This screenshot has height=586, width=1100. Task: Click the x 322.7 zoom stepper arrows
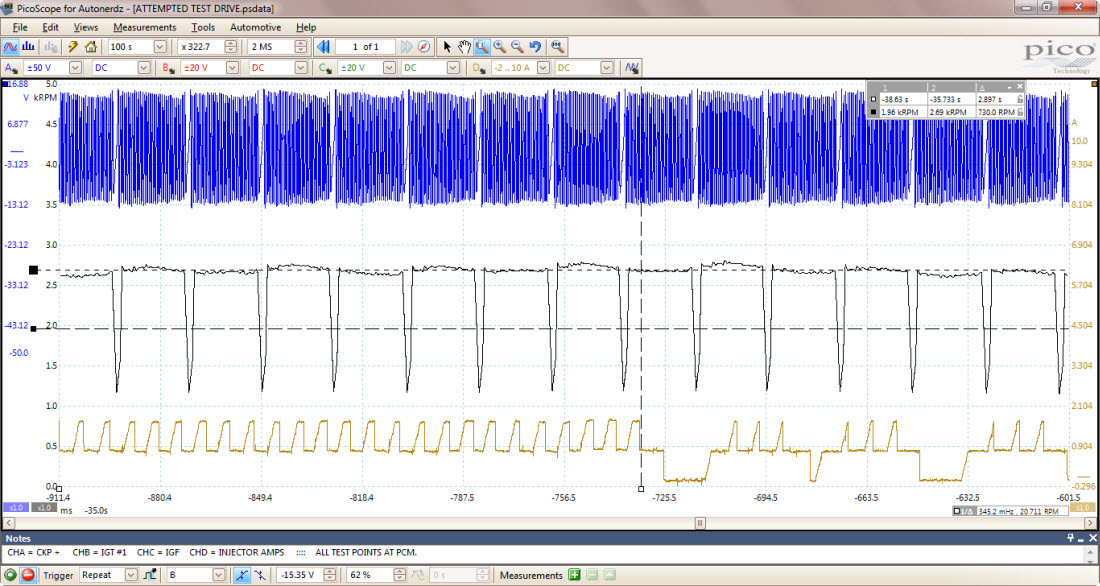click(x=230, y=47)
